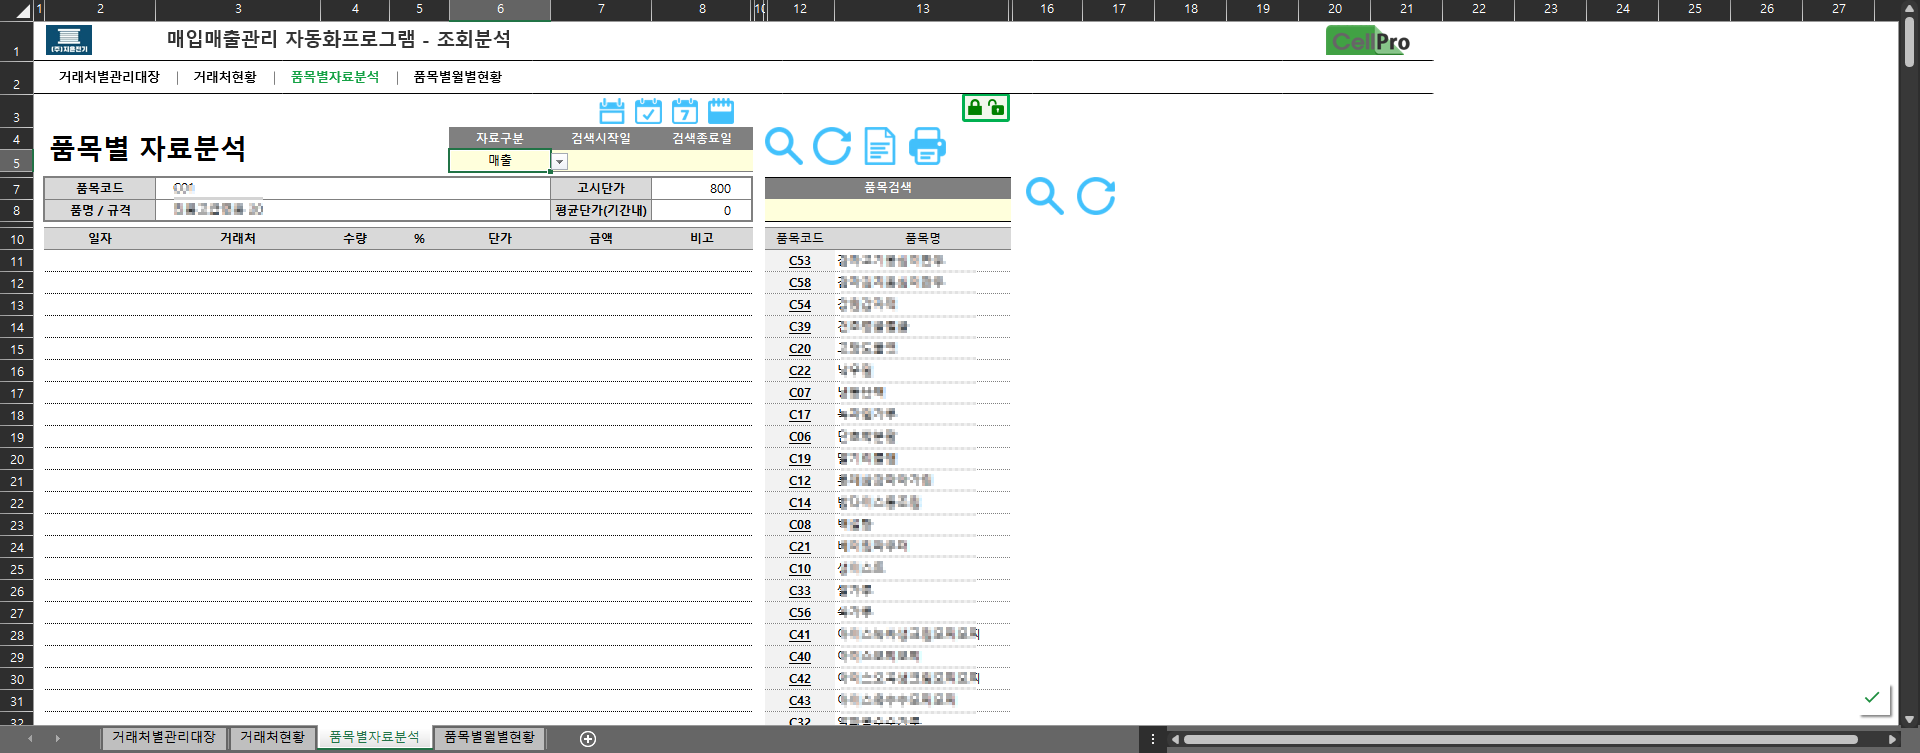Click the refresh icon beside the document icon
This screenshot has width=1920, height=753.
click(x=831, y=146)
